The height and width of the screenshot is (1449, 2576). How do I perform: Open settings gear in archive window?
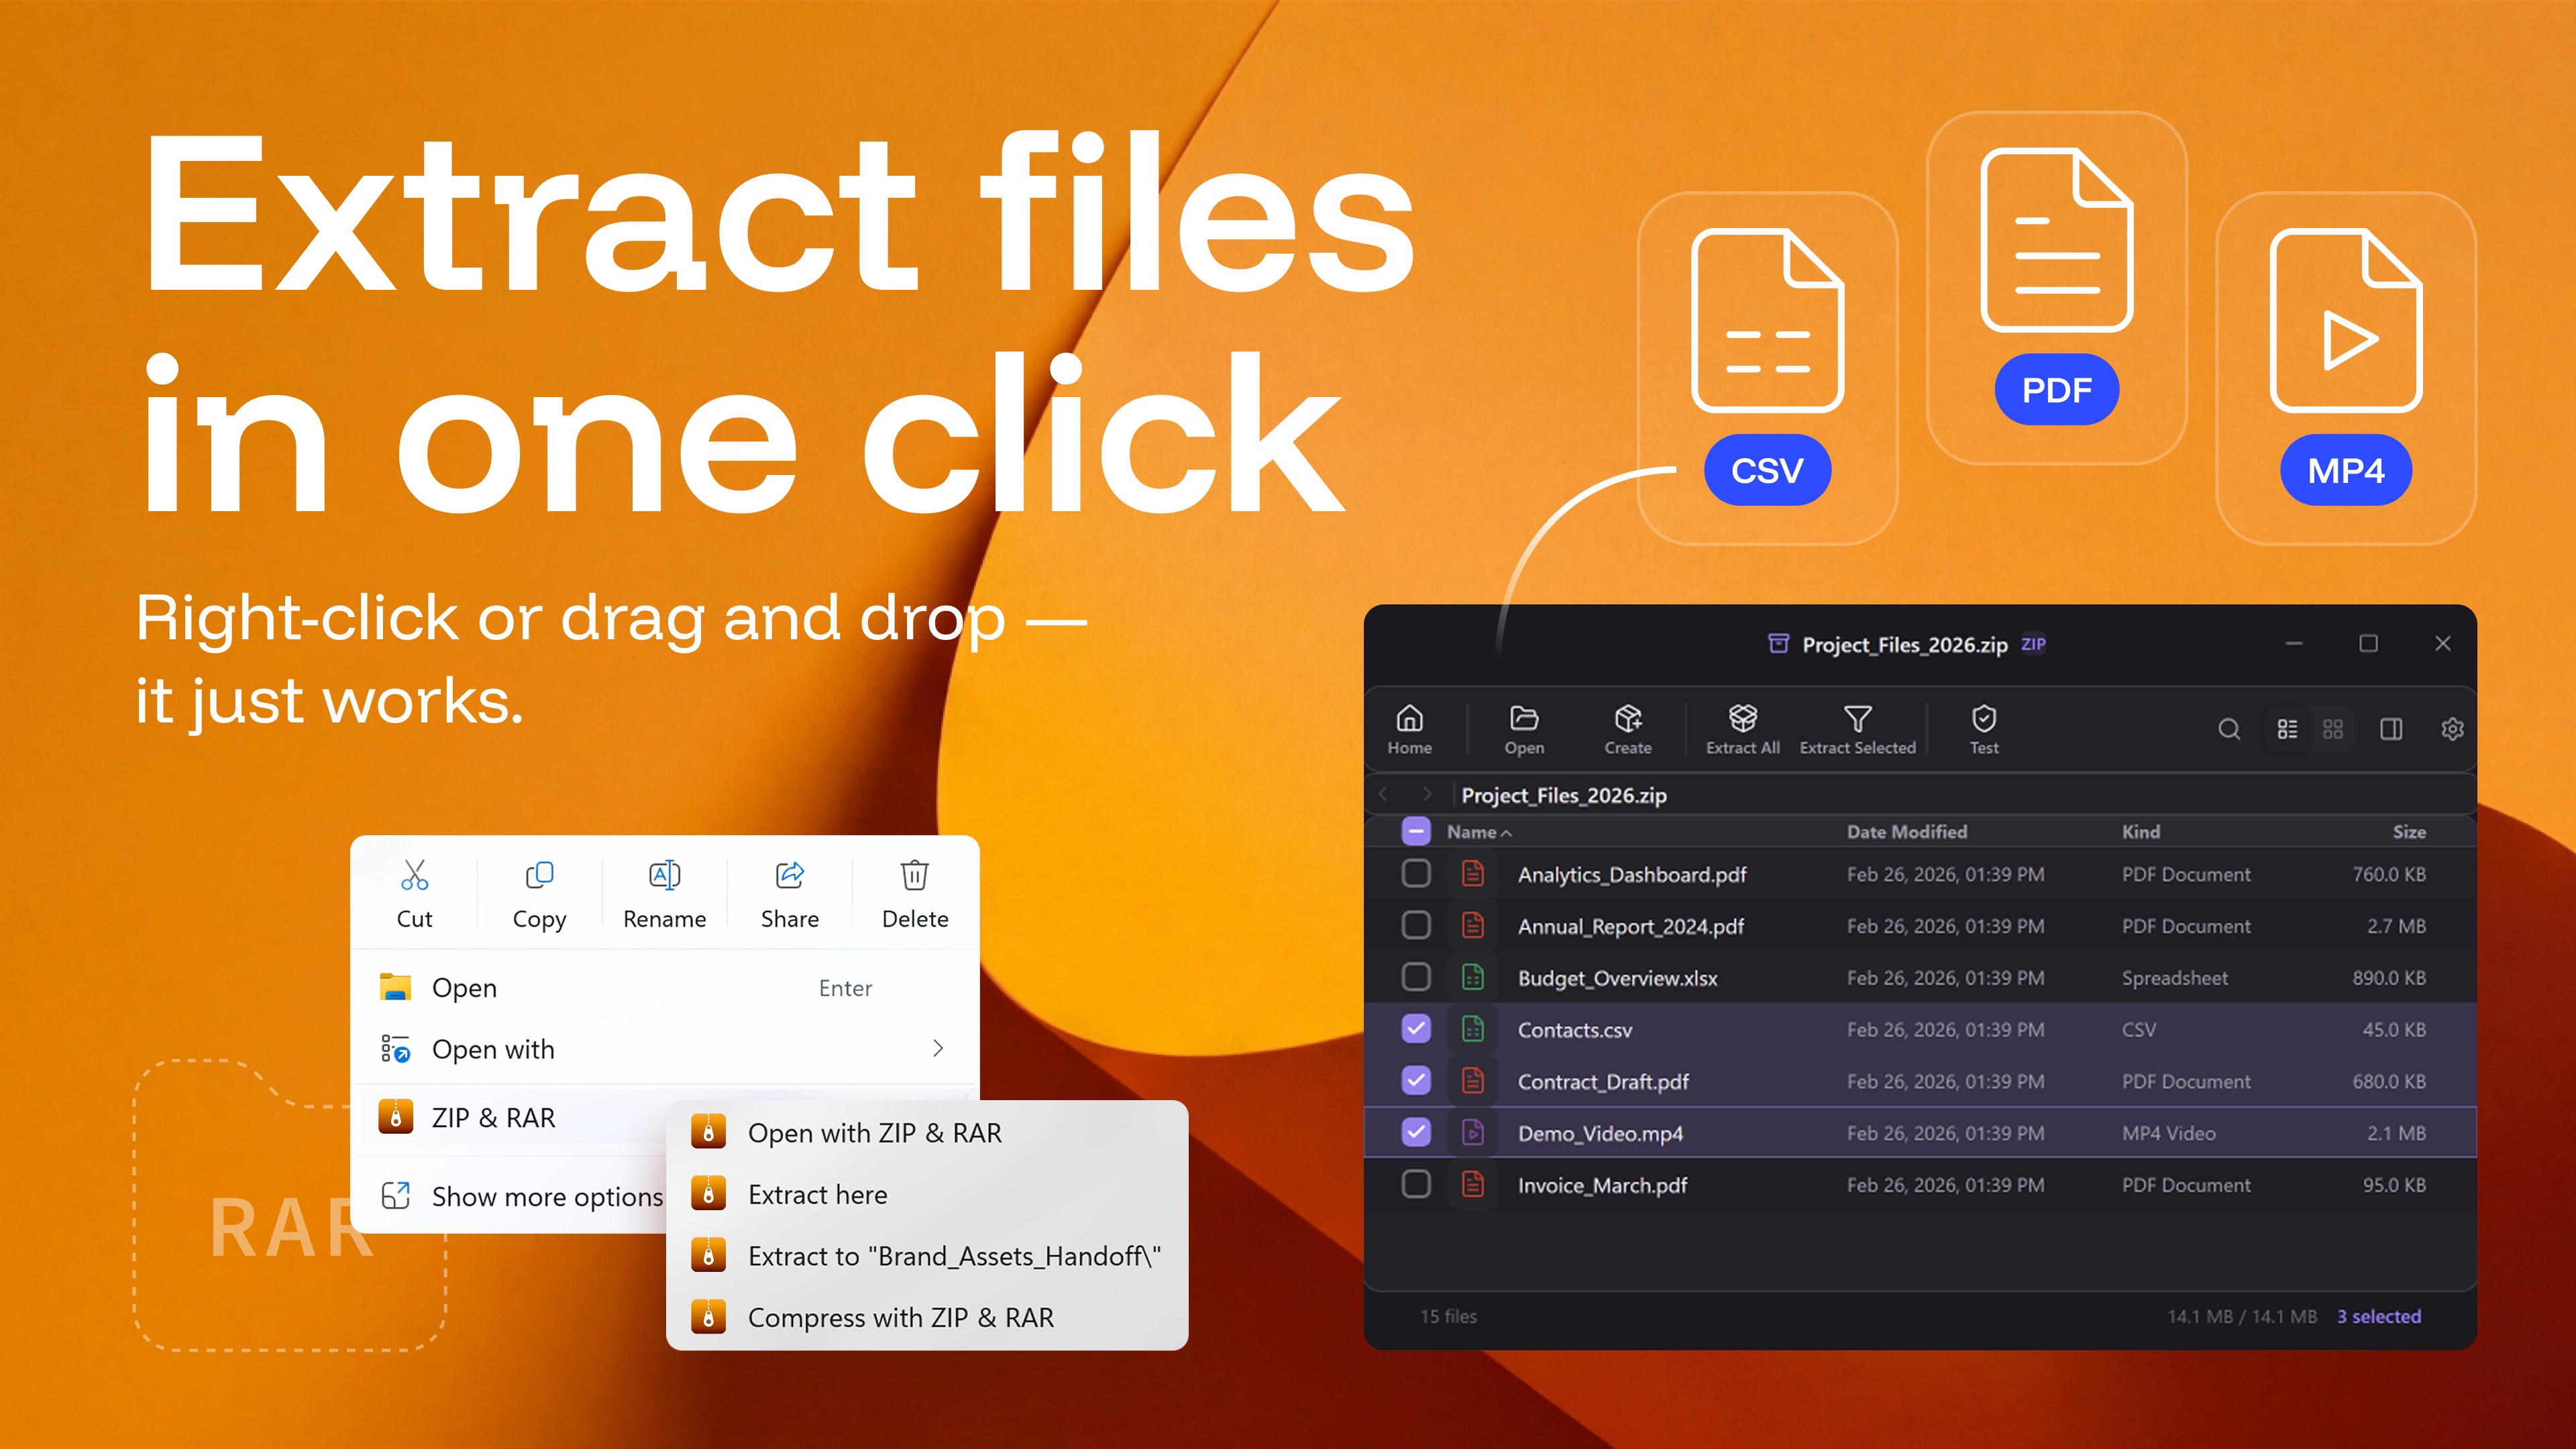click(2452, 729)
